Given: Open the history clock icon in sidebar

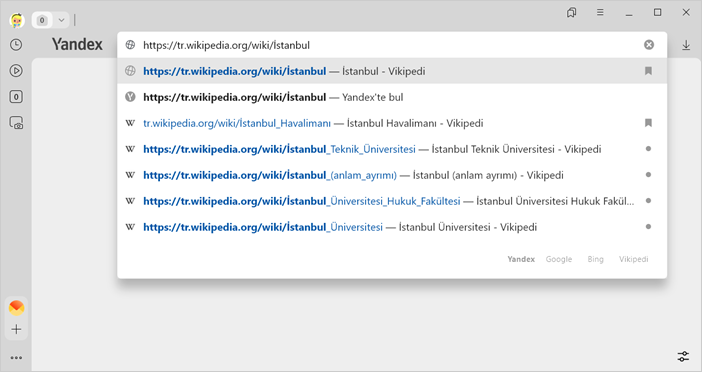Looking at the screenshot, I should 16,45.
